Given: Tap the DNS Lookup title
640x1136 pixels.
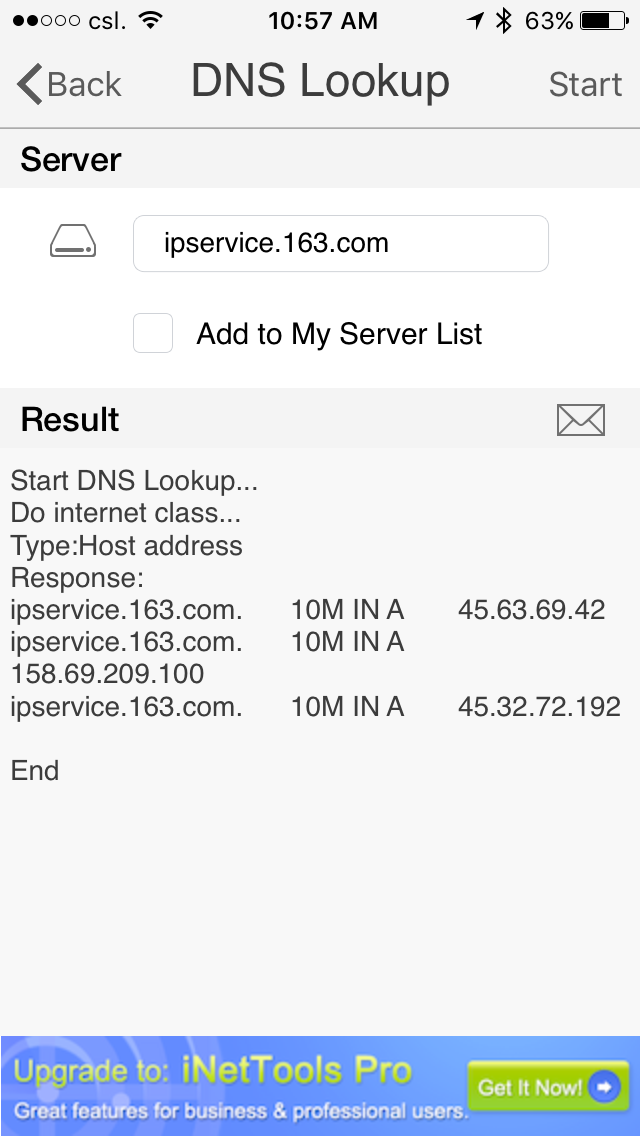Looking at the screenshot, I should pos(320,82).
